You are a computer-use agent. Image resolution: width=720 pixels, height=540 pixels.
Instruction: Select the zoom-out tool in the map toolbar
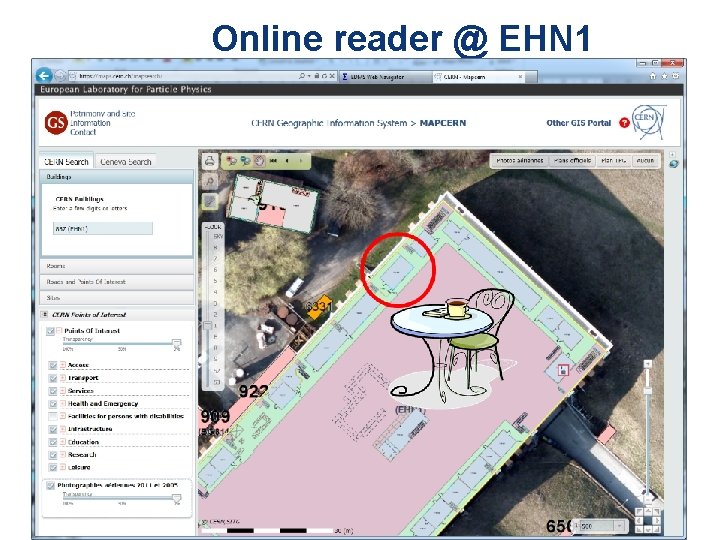[x=245, y=161]
